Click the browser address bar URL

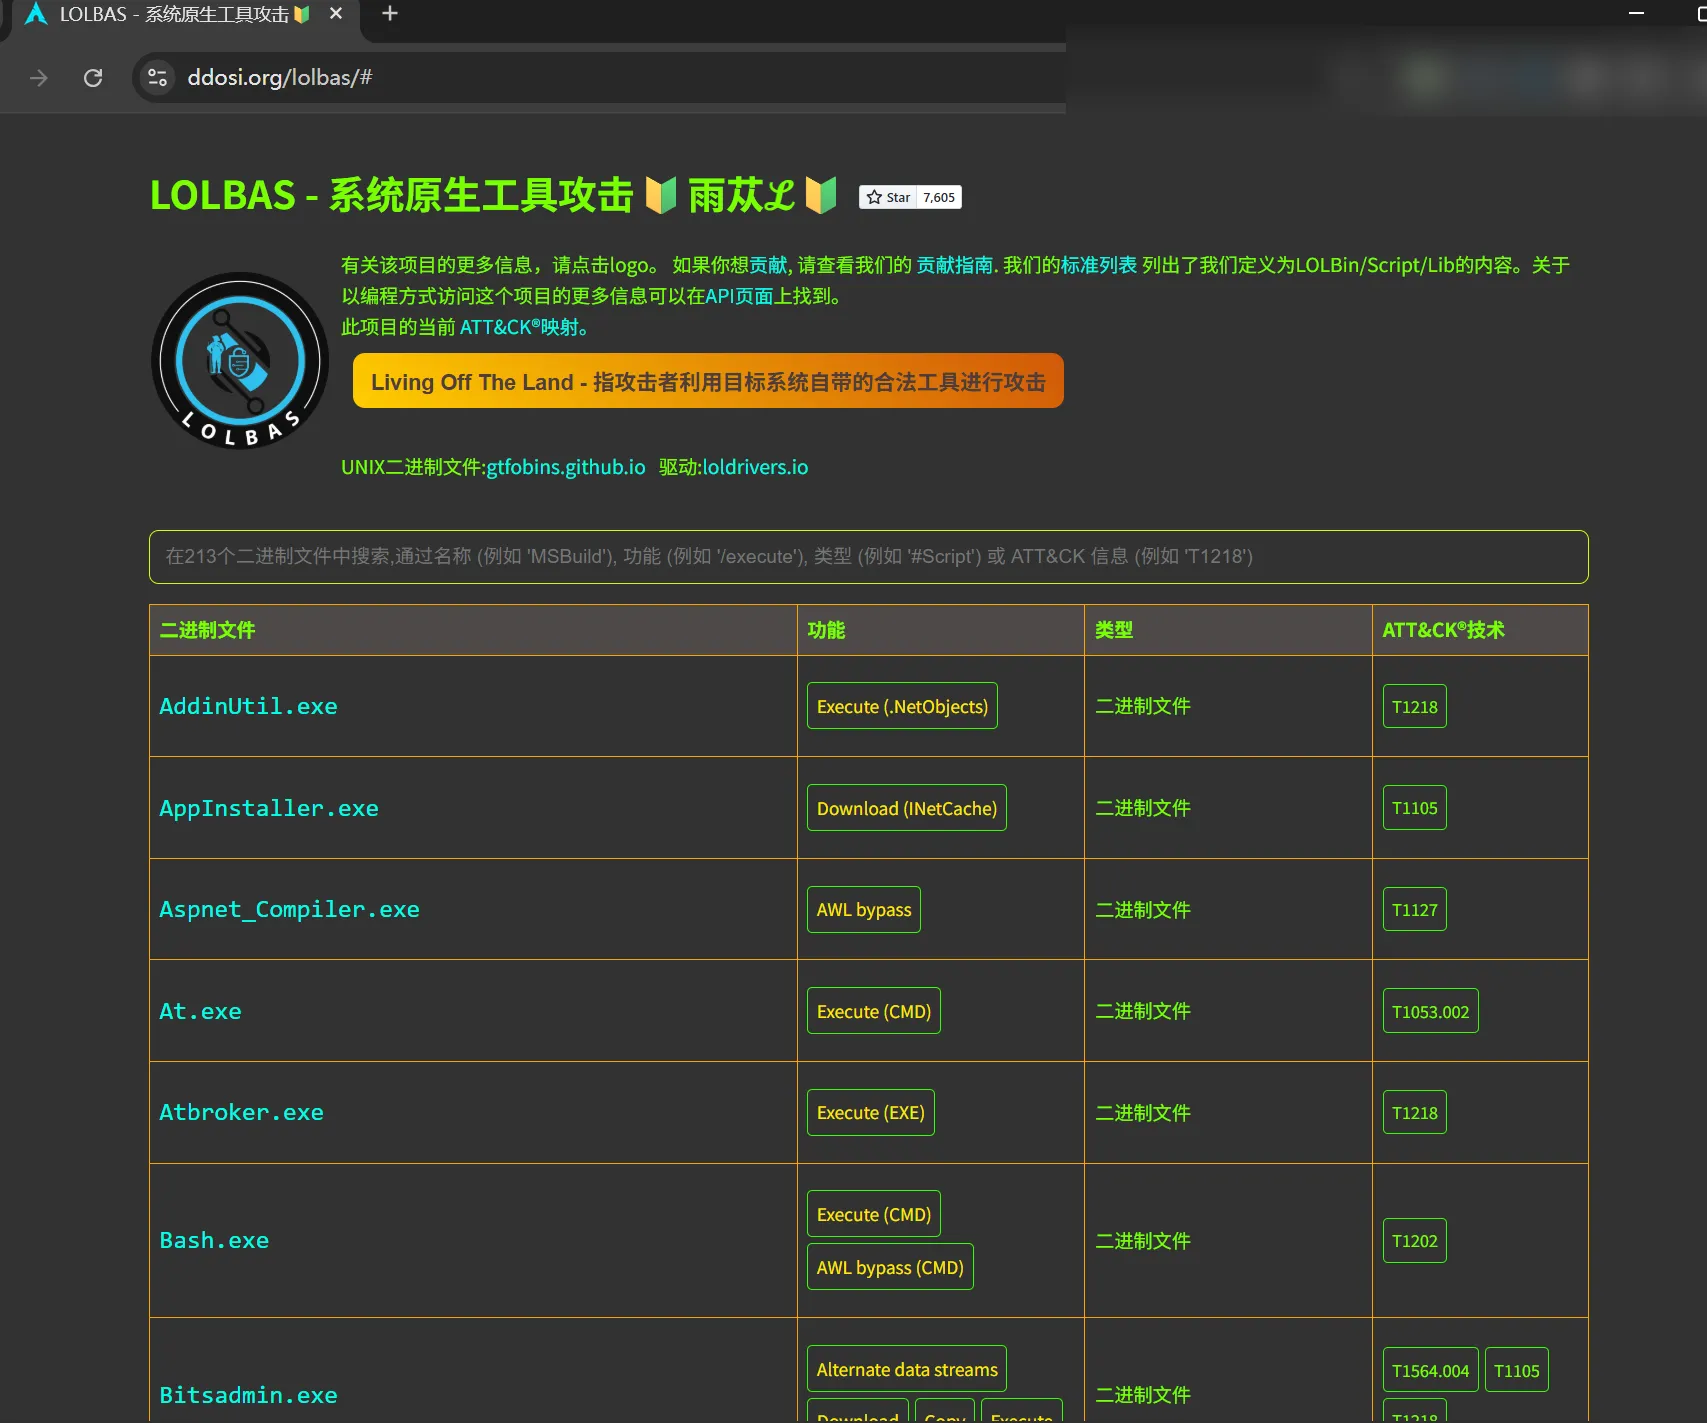280,78
